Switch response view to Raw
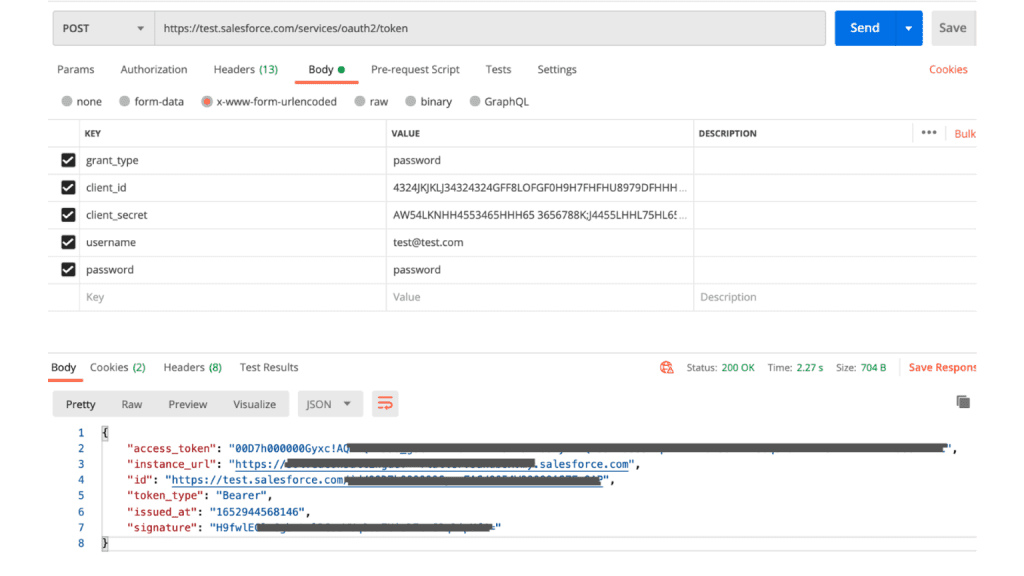This screenshot has width=1024, height=576. (x=132, y=404)
